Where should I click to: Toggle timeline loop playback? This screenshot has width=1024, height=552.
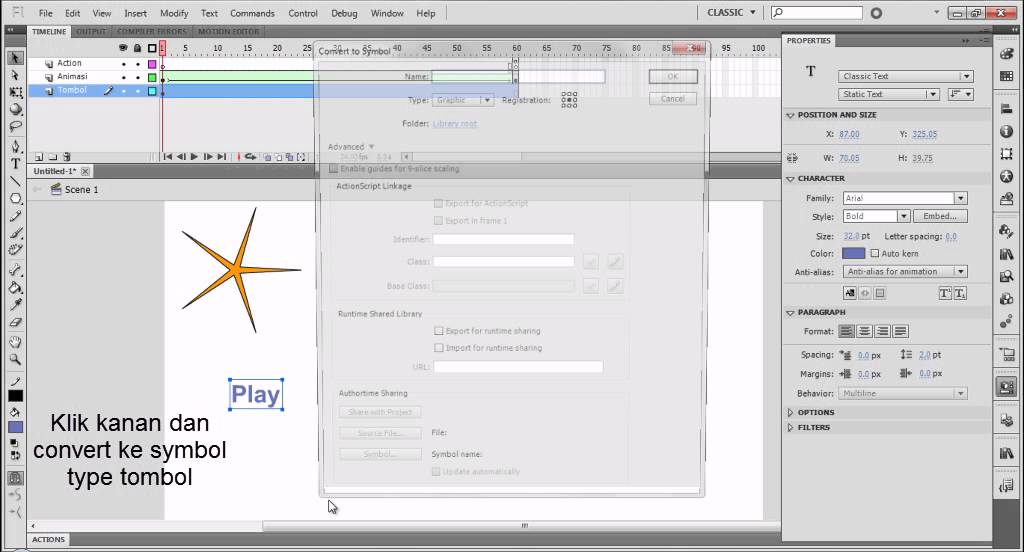(250, 157)
